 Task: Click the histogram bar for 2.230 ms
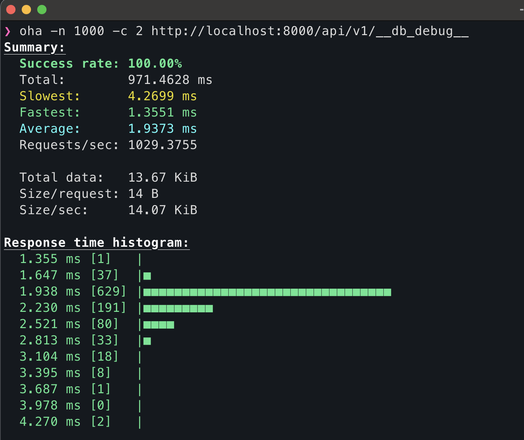click(x=178, y=308)
